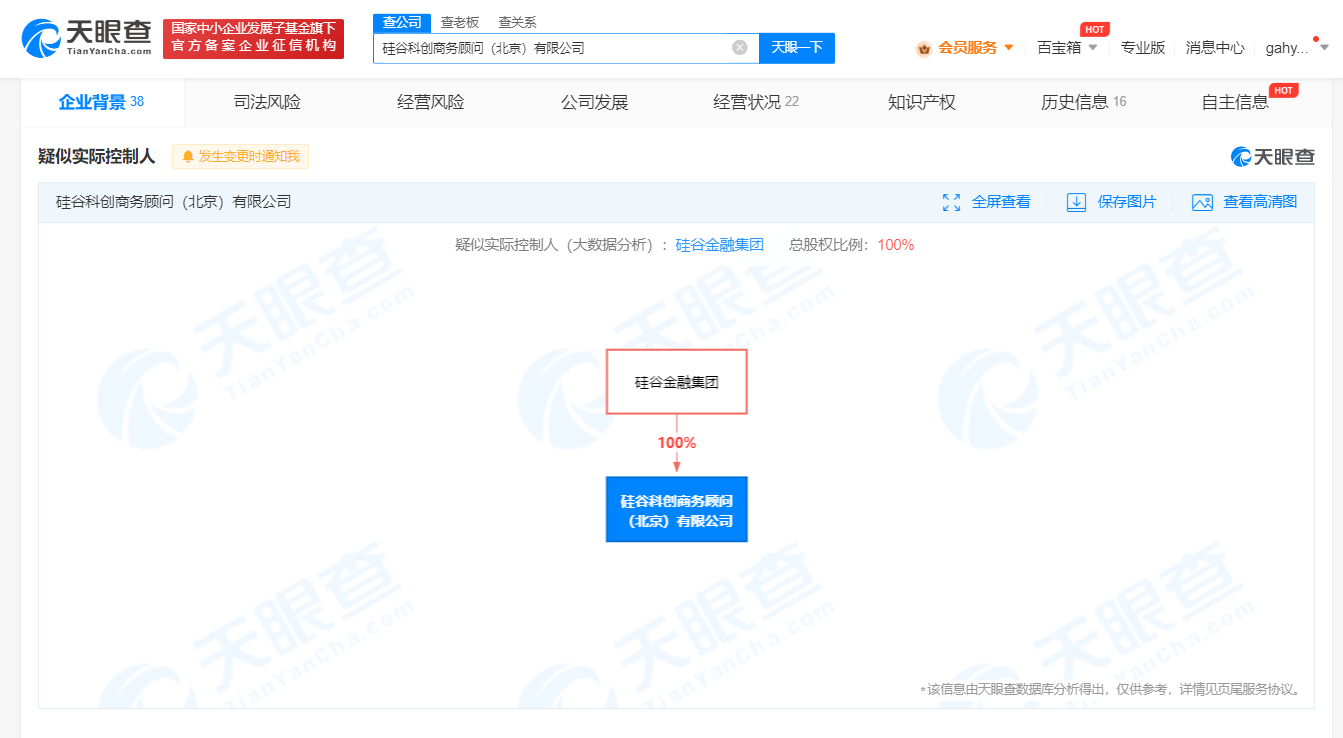1343x738 pixels.
Task: Click the save image download icon
Action: (x=1076, y=202)
